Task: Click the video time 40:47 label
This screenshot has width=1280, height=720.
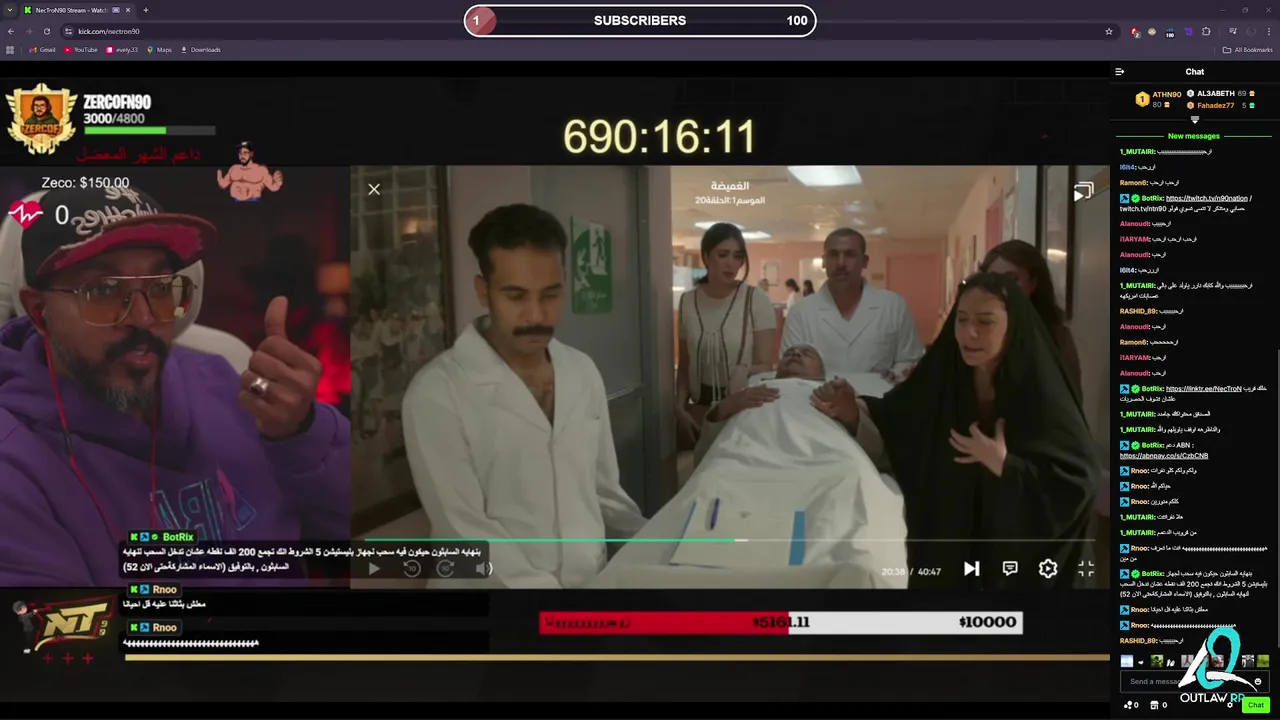Action: [x=929, y=572]
